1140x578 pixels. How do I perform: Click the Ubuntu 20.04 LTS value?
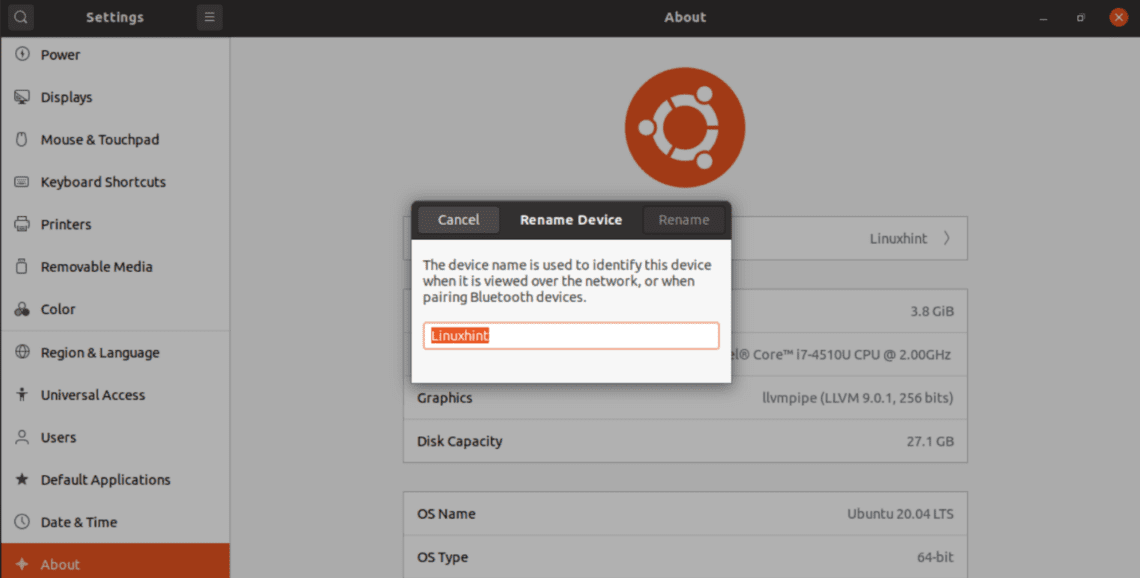point(900,514)
